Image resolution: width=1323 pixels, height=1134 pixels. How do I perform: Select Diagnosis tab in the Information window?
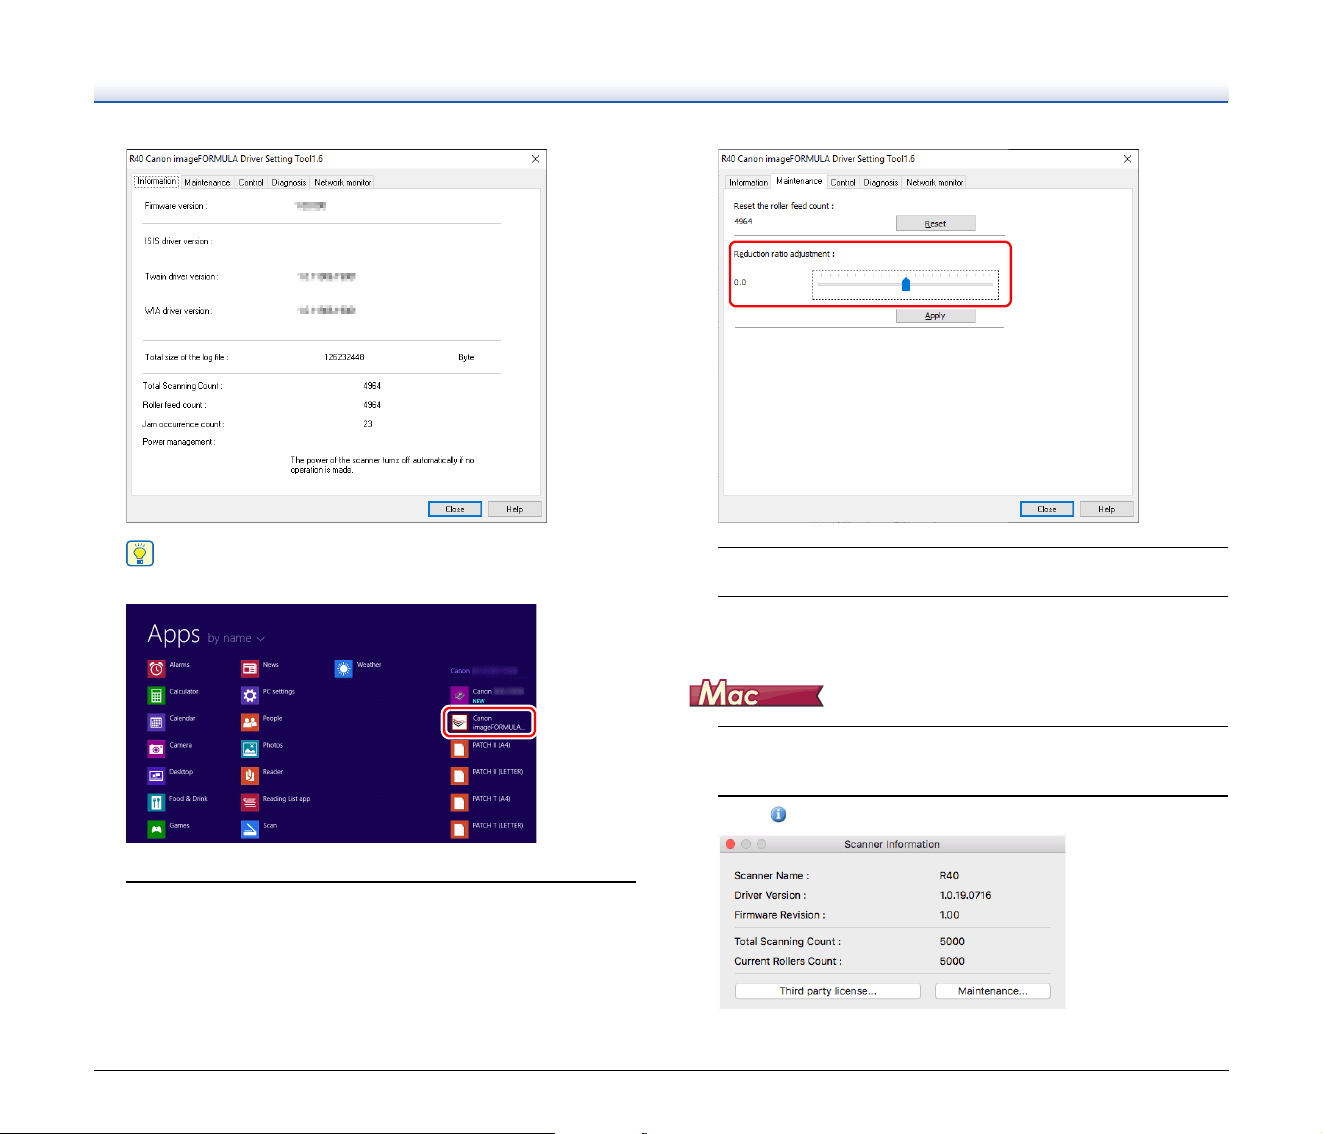pyautogui.click(x=289, y=182)
